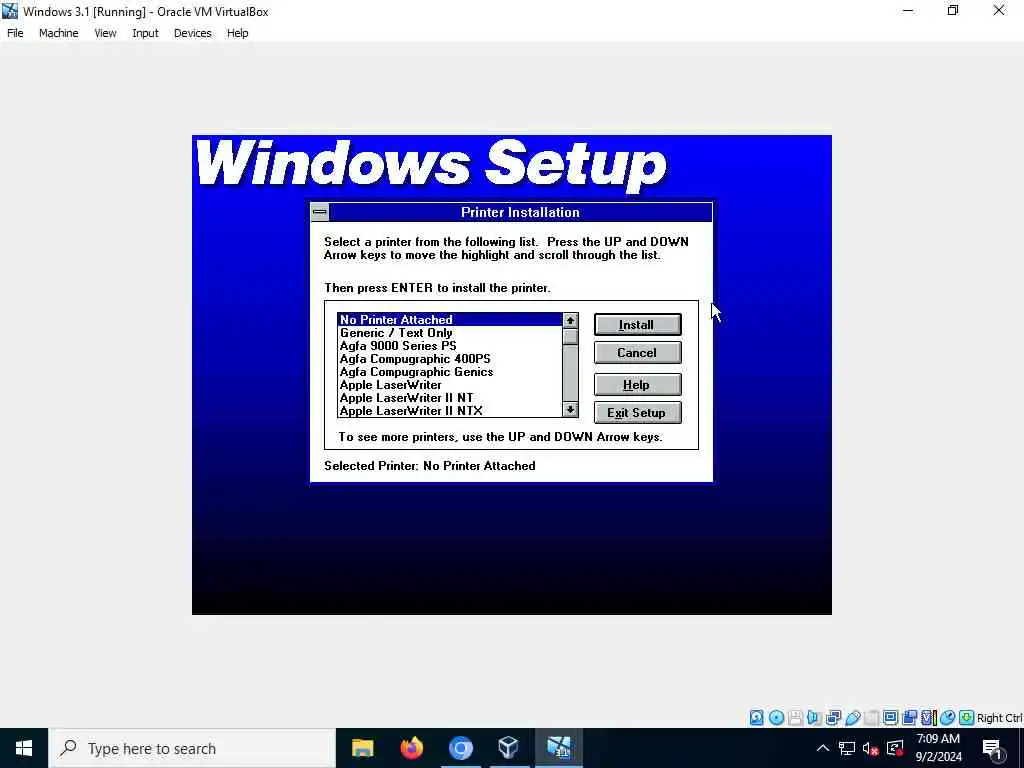Image resolution: width=1024 pixels, height=768 pixels.
Task: Click the printer list scroll down arrow
Action: (x=570, y=409)
